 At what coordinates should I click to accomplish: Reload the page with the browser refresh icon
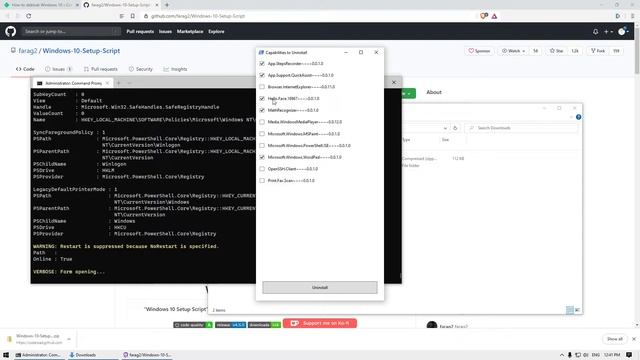(29, 16)
